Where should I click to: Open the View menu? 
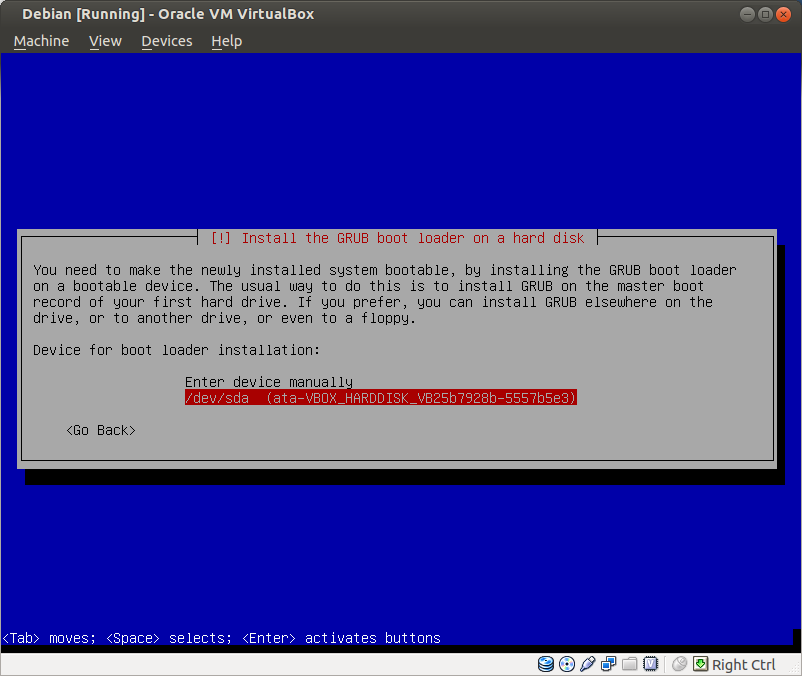[x=105, y=41]
